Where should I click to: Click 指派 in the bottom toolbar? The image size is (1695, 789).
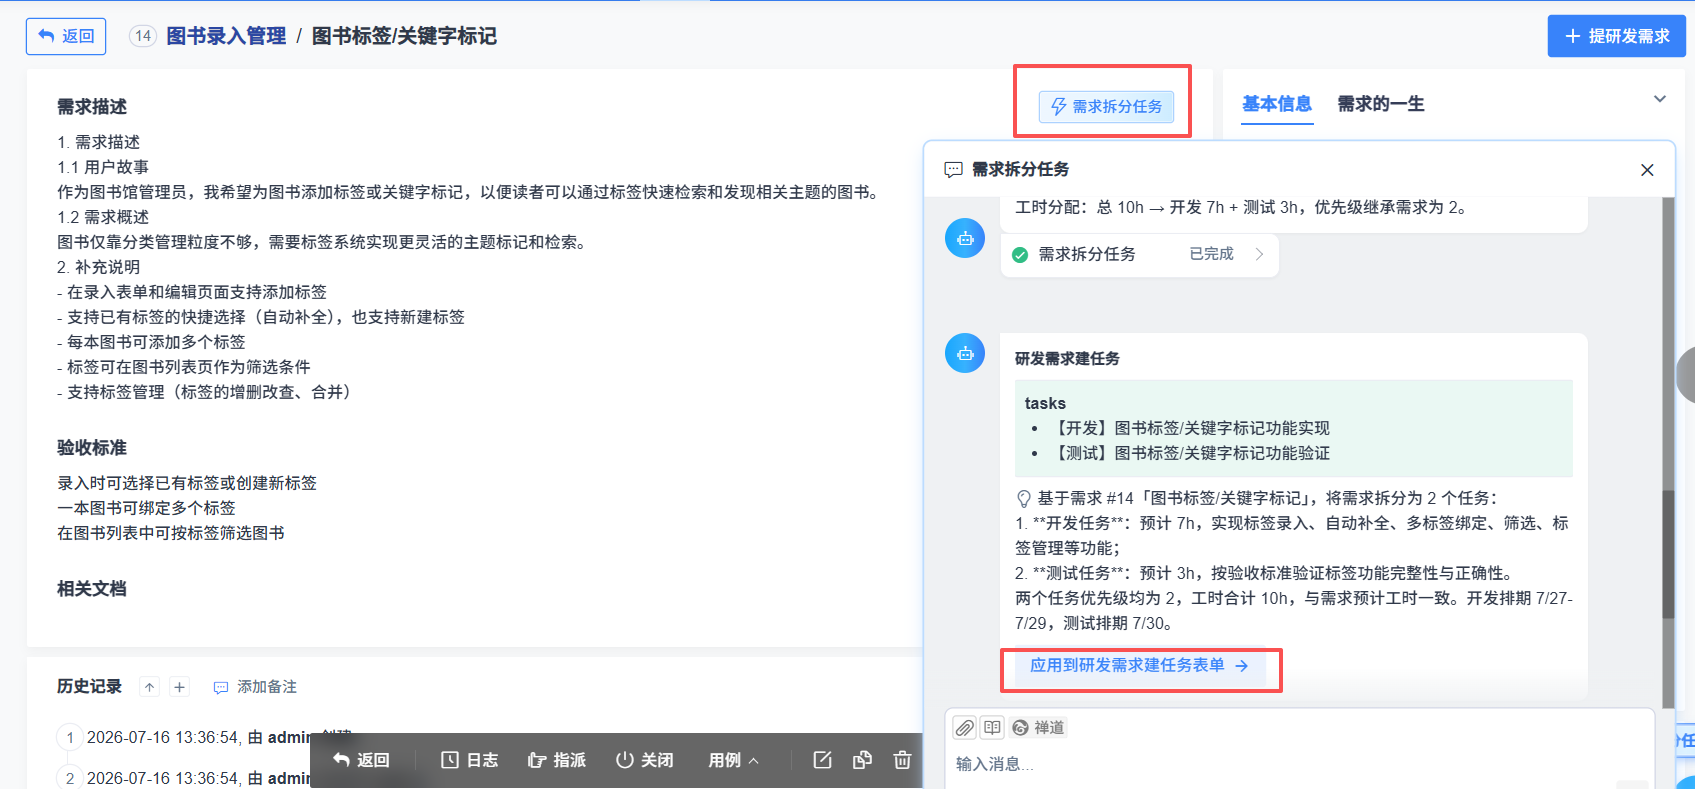(557, 760)
